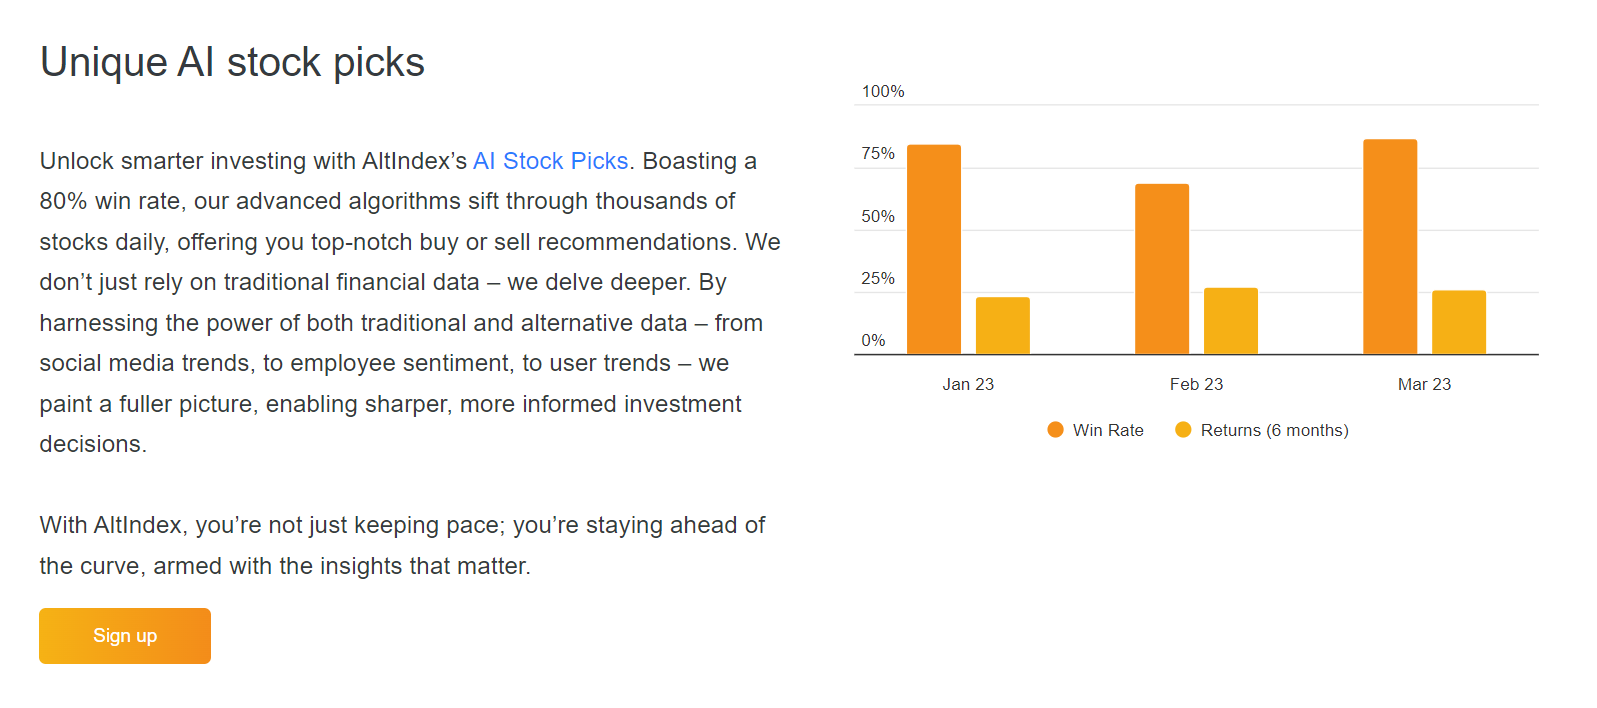Click the Feb 23 axis label

tap(1196, 384)
